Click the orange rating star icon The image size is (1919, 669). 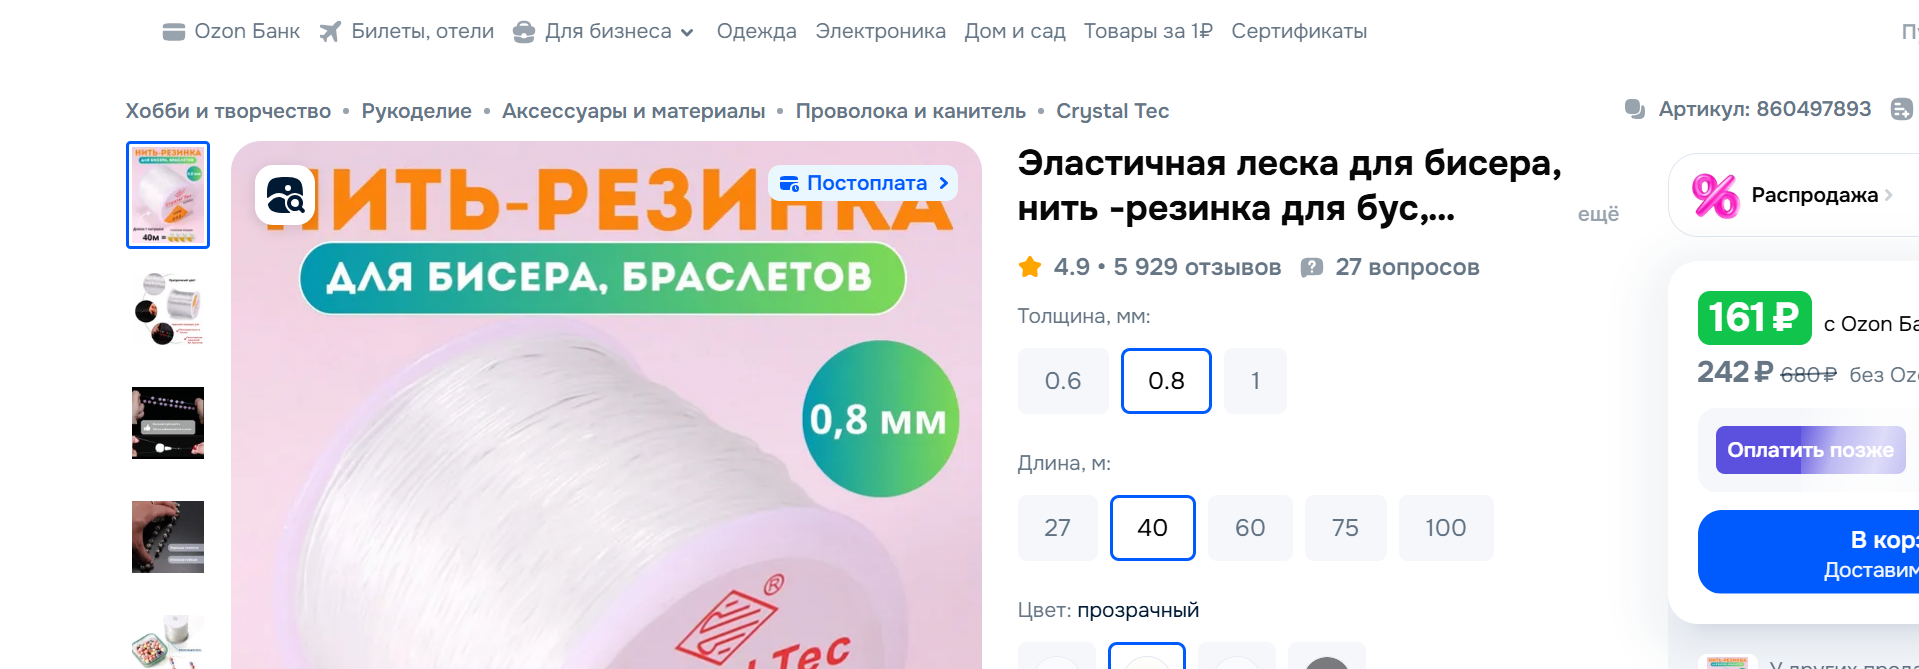1030,267
